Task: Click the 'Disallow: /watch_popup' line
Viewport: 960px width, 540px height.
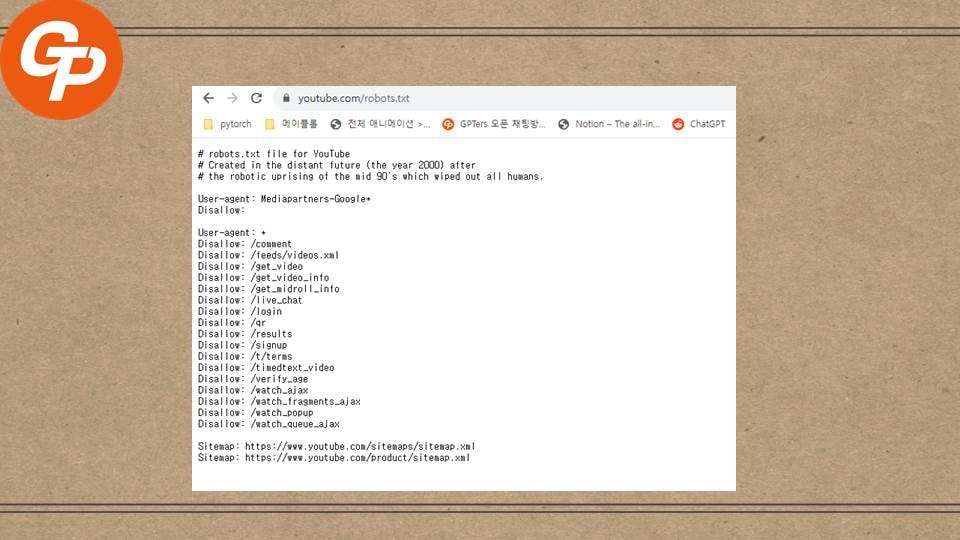Action: pos(255,413)
